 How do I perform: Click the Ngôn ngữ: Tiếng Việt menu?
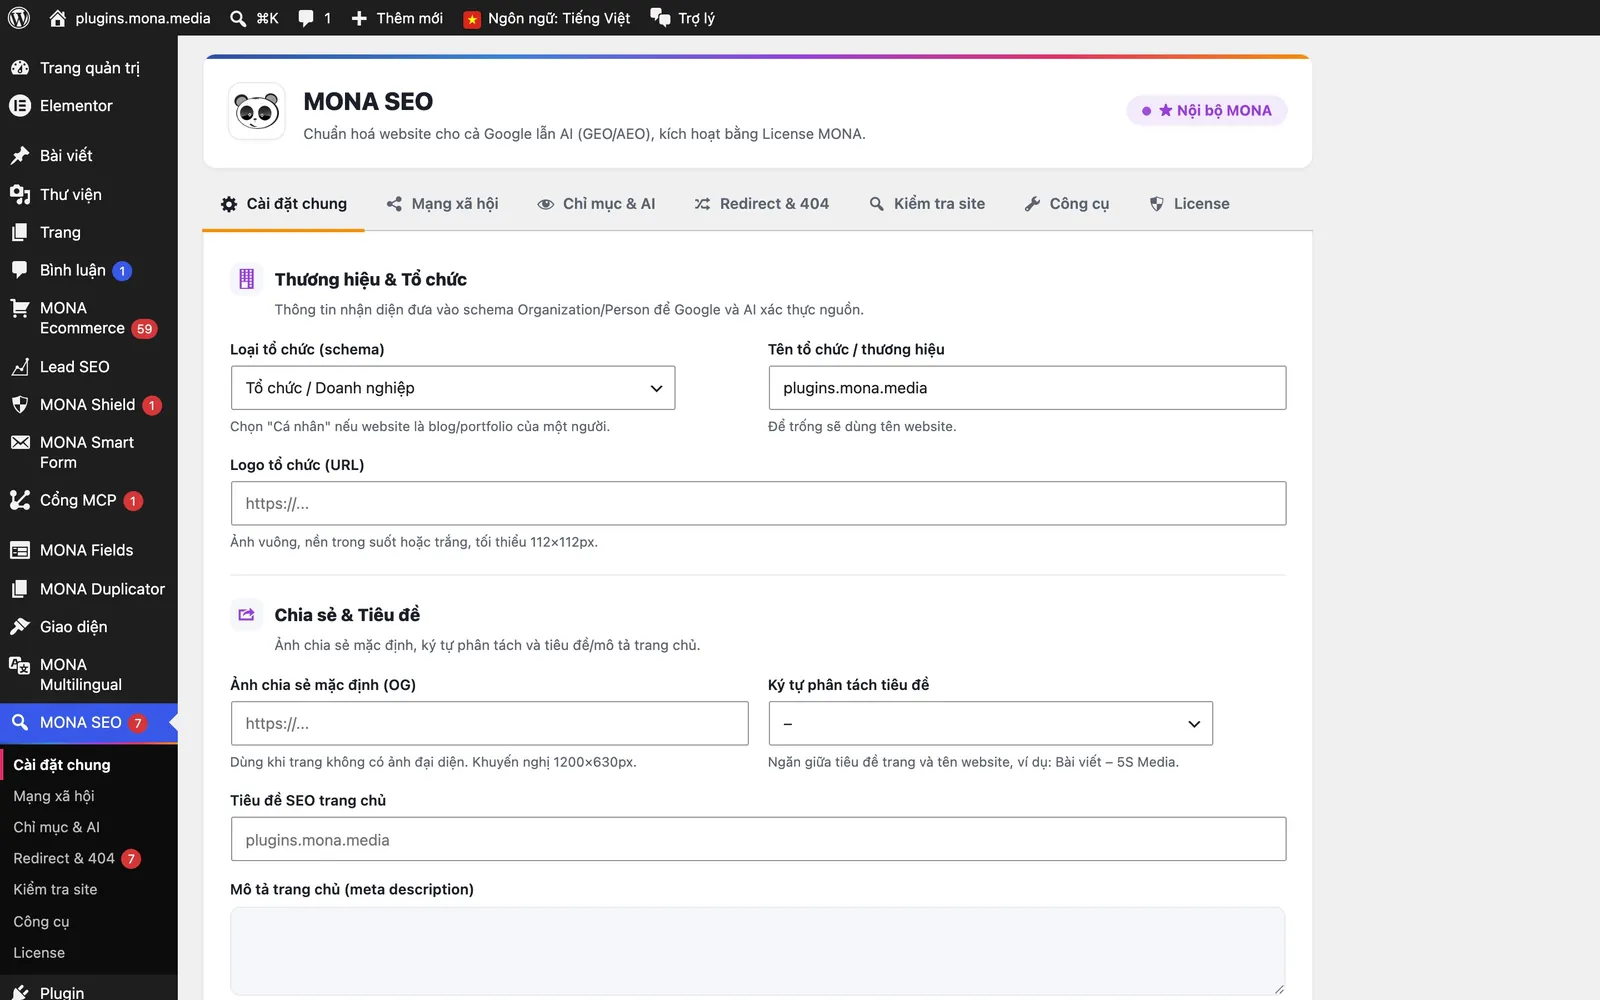tap(547, 18)
